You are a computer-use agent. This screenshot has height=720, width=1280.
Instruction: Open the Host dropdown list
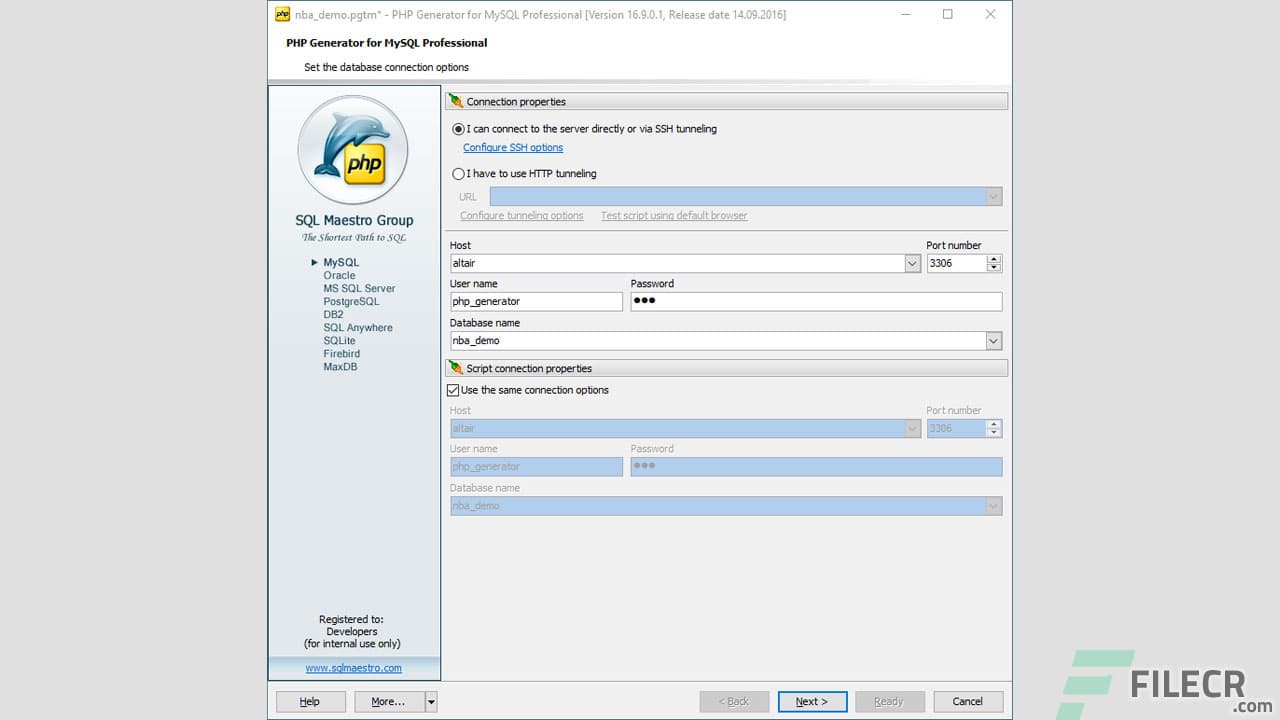point(911,263)
